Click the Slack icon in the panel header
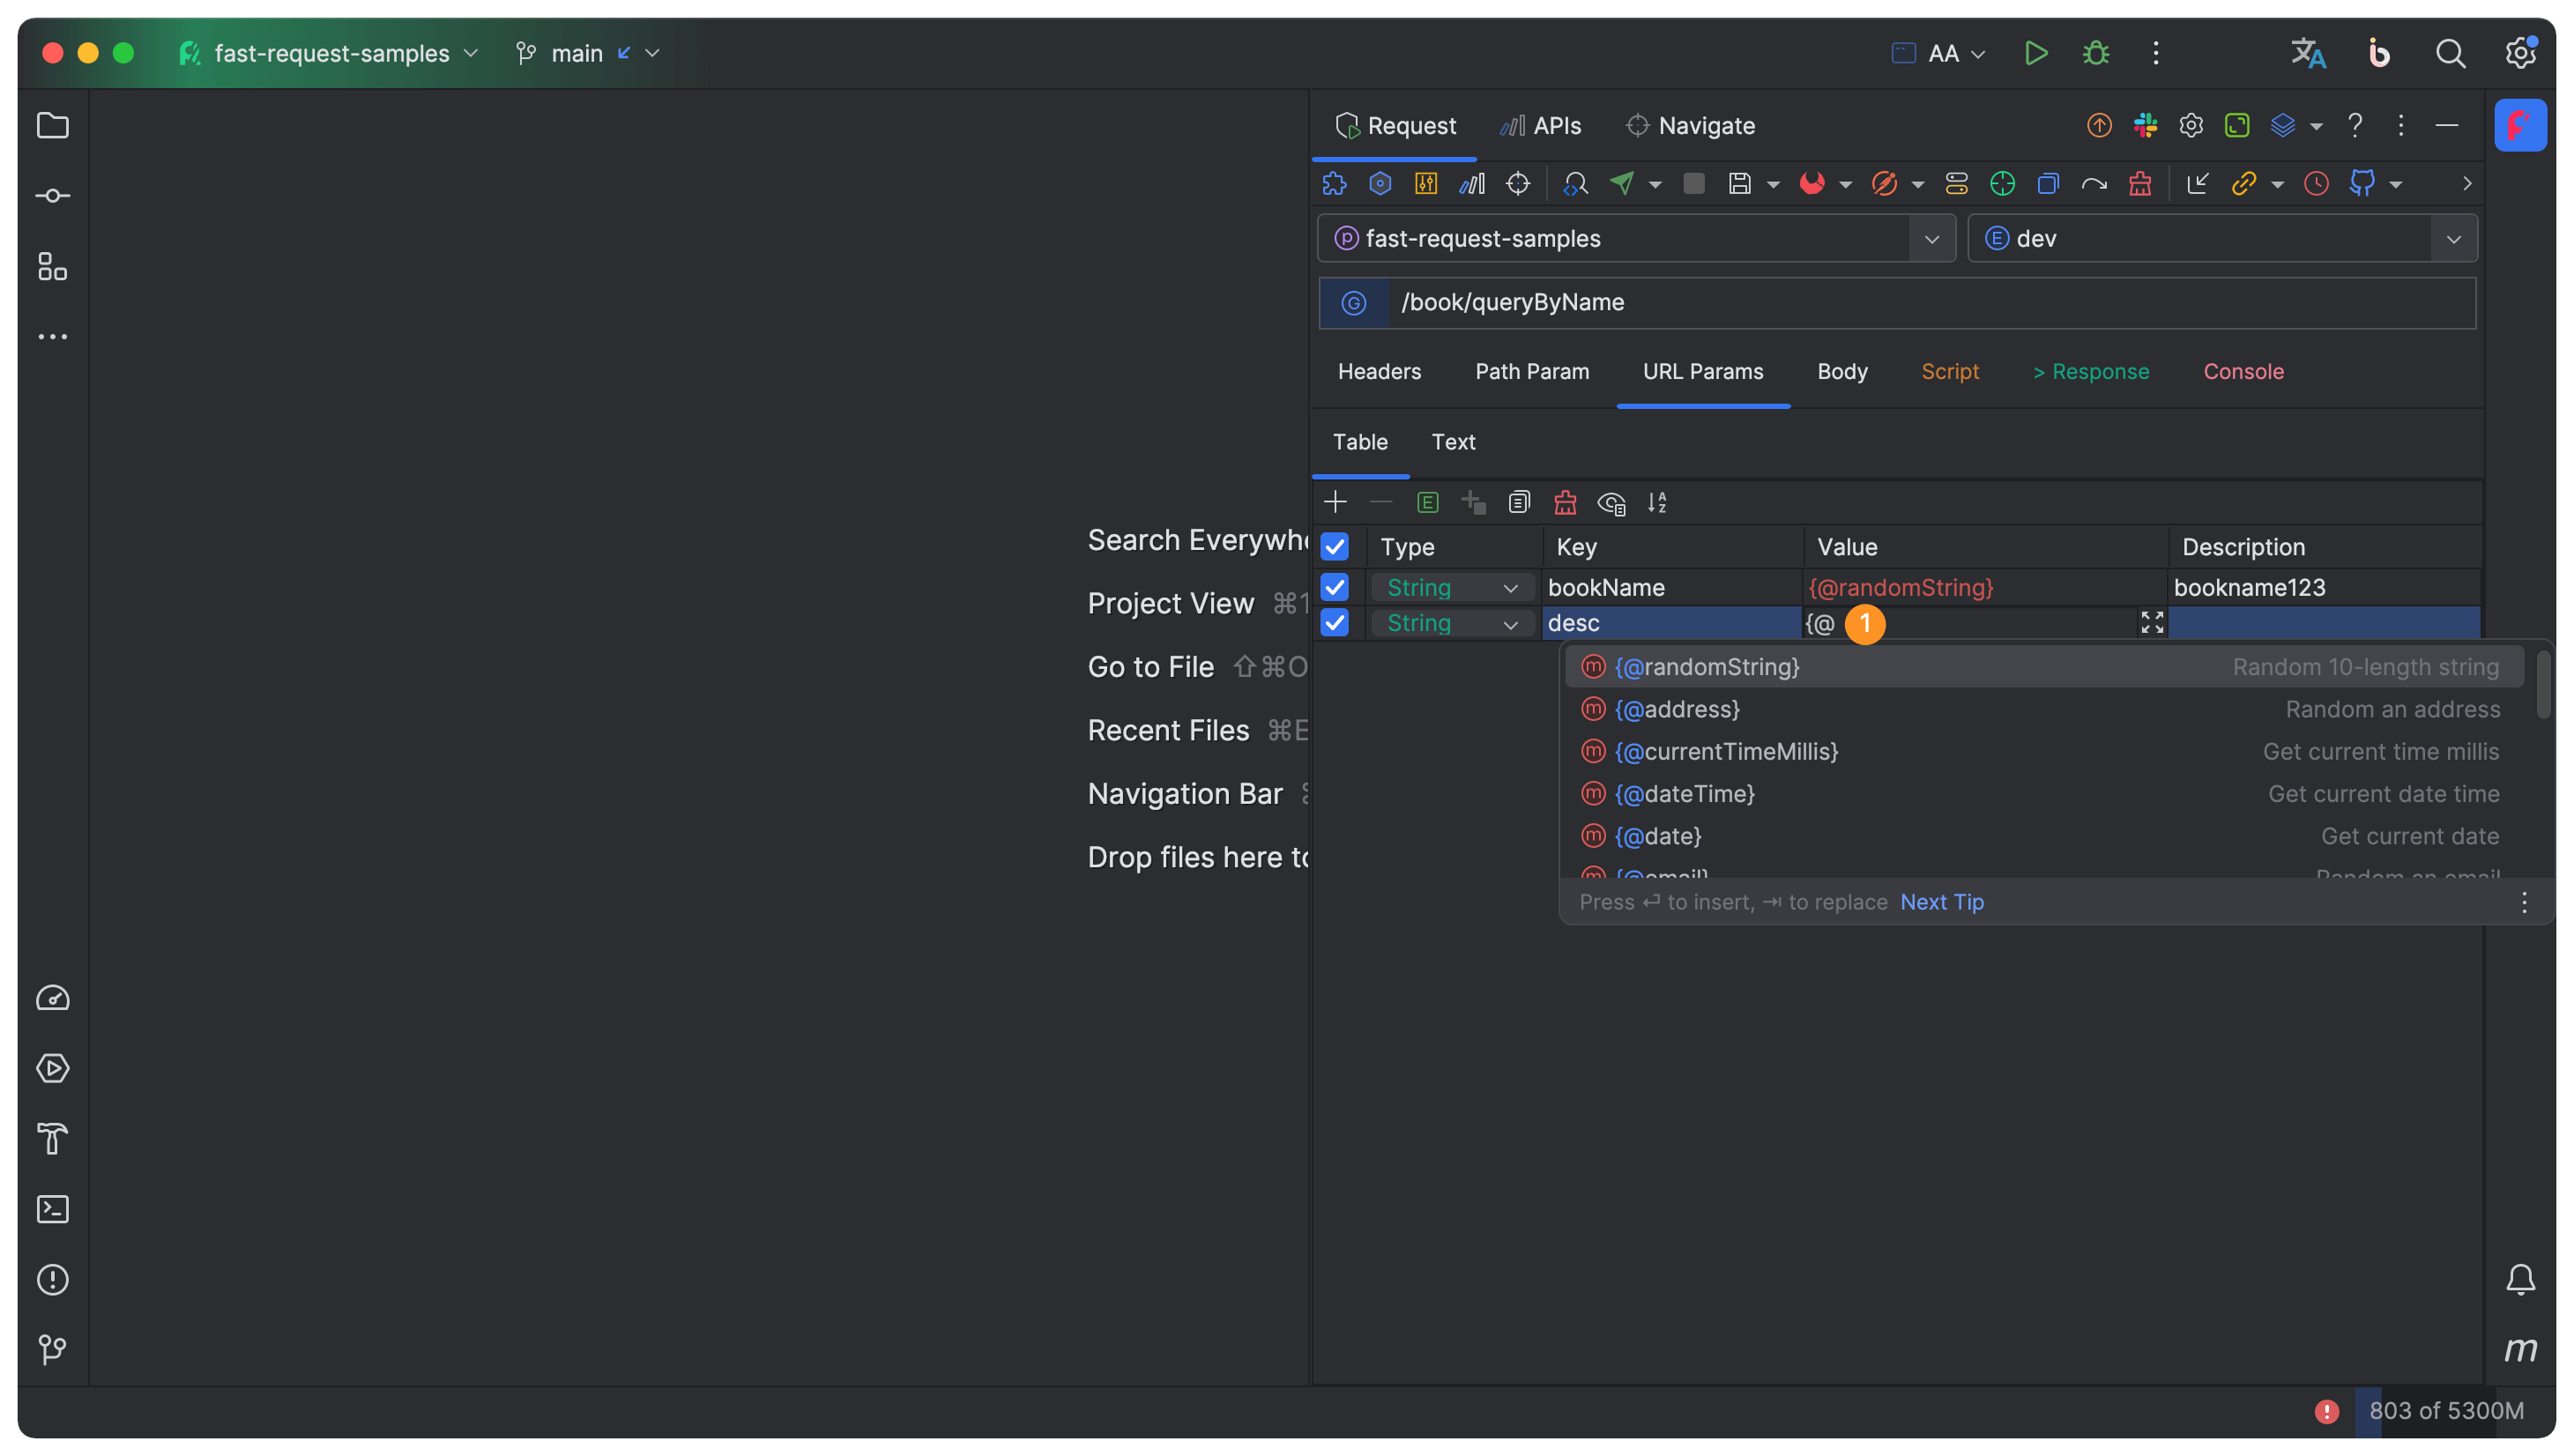The height and width of the screenshot is (1456, 2574). tap(2144, 125)
